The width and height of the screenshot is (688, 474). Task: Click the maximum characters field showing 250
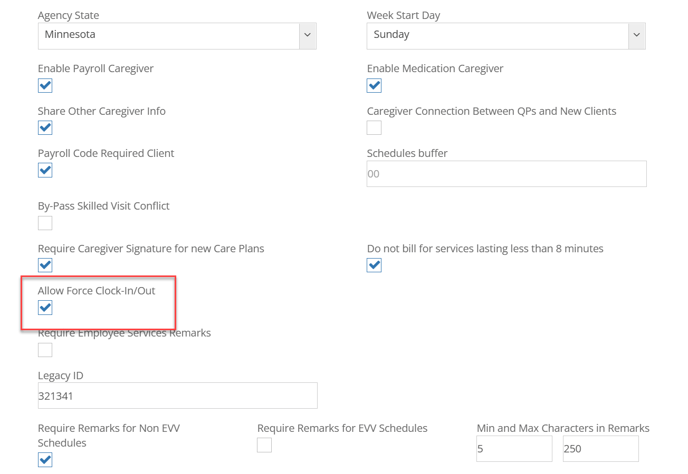pos(601,449)
